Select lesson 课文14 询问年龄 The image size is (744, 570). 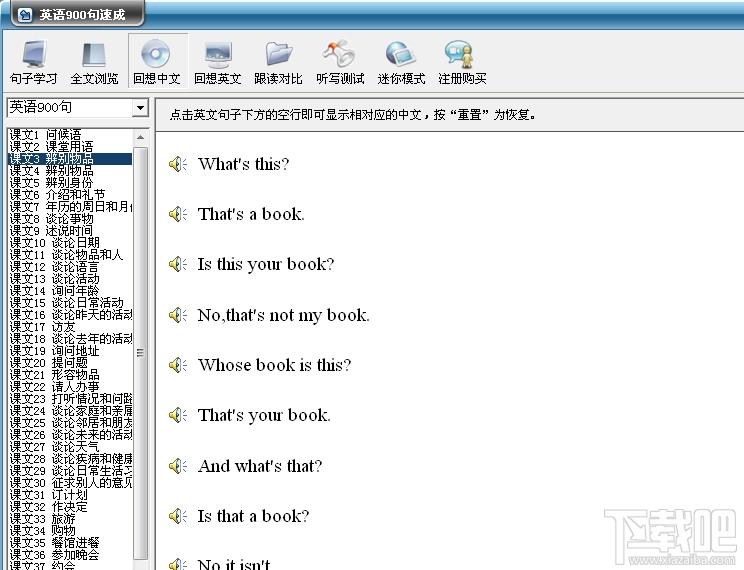[x=70, y=291]
